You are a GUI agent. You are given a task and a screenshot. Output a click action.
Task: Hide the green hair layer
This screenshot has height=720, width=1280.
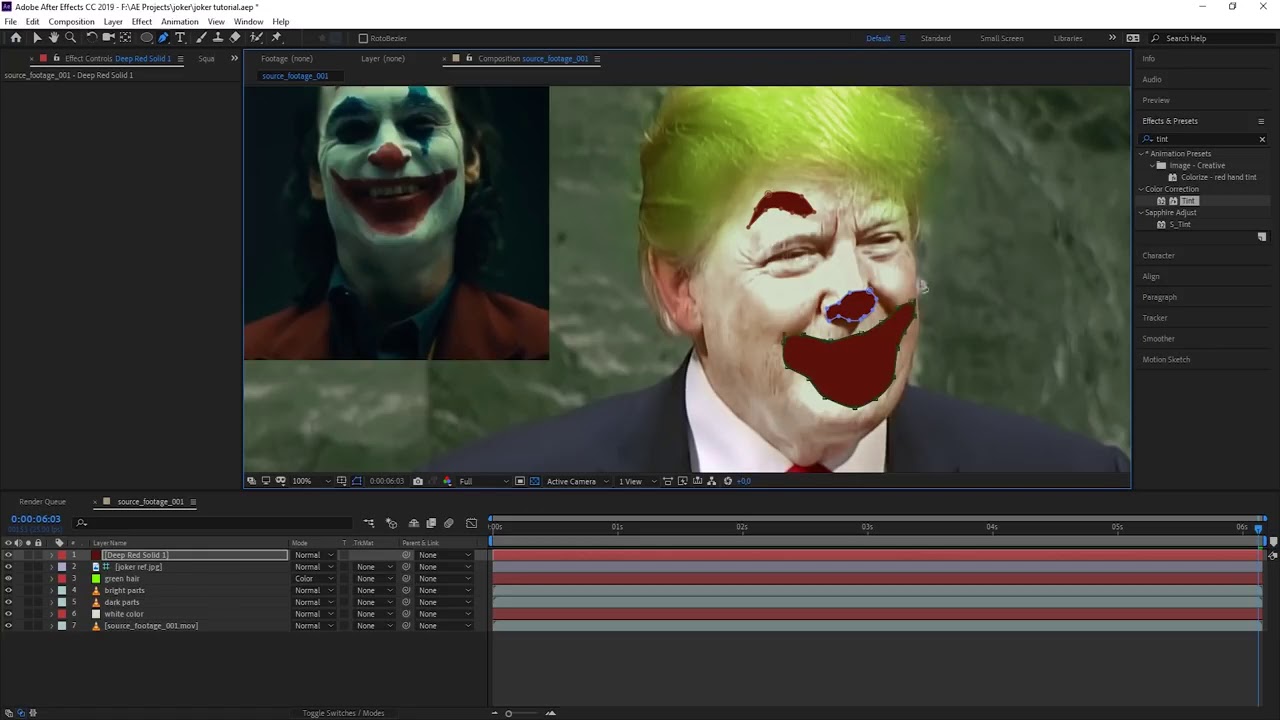click(8, 579)
